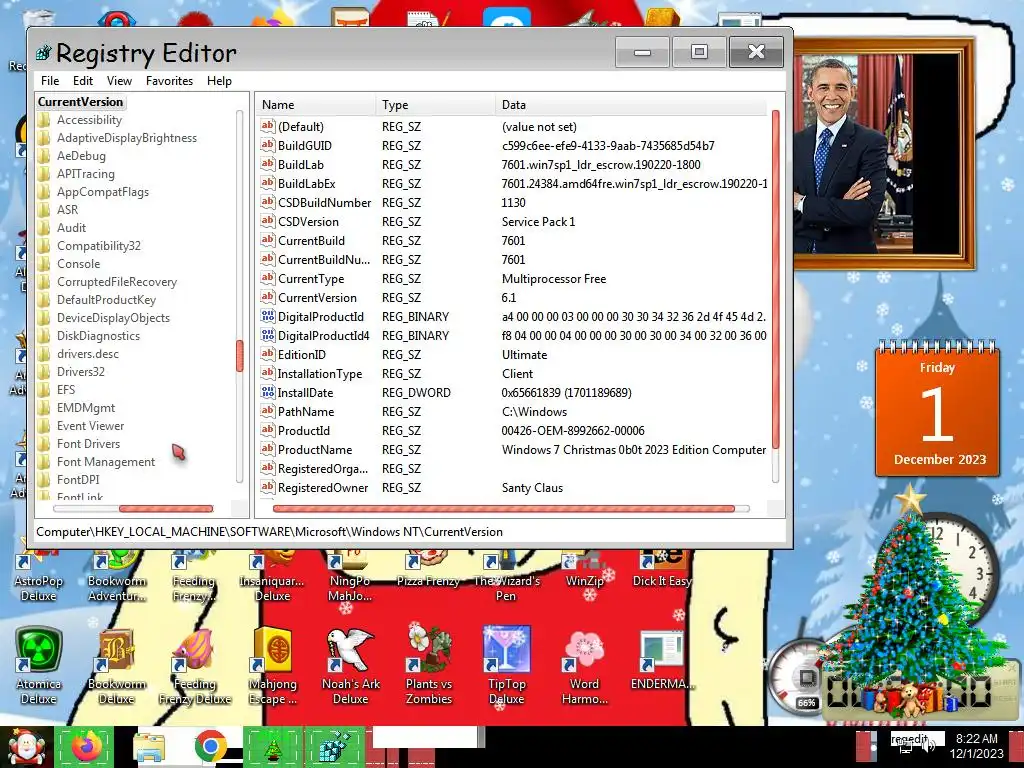The height and width of the screenshot is (768, 1024).
Task: Click the string icon of ProductName value
Action: point(267,449)
